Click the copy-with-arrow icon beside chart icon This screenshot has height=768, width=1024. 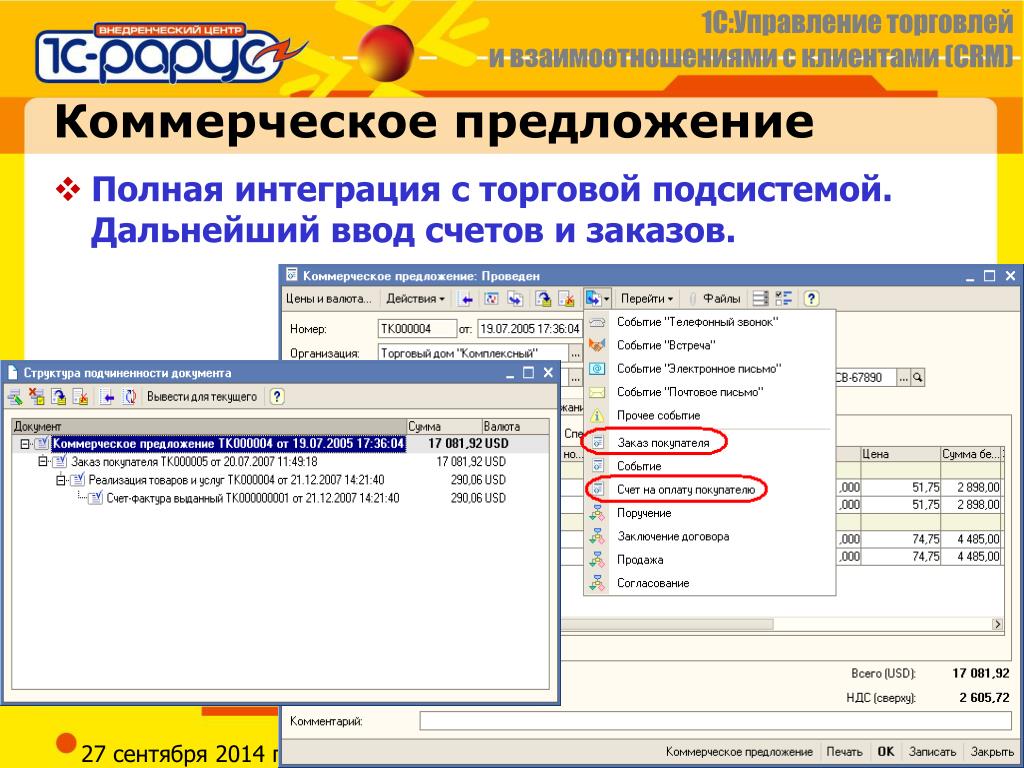pos(515,299)
